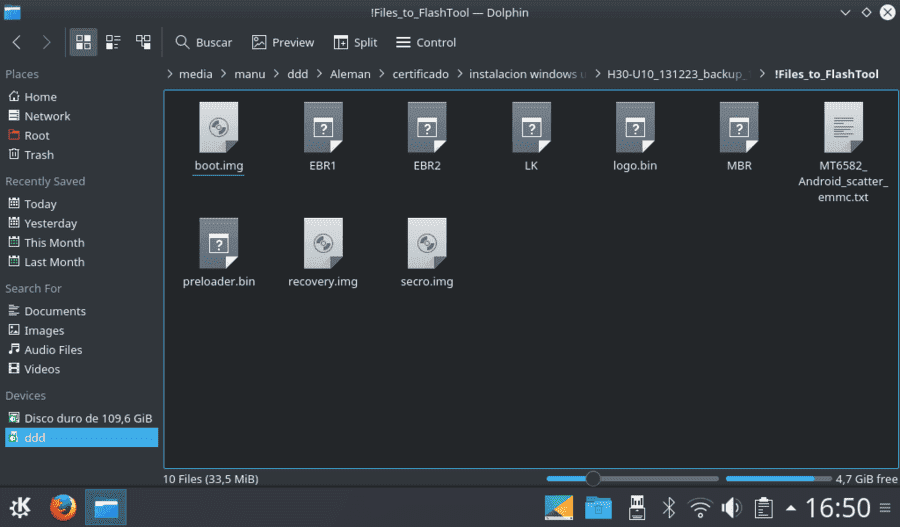Click the 4,7 GiB free space bar

(778, 478)
